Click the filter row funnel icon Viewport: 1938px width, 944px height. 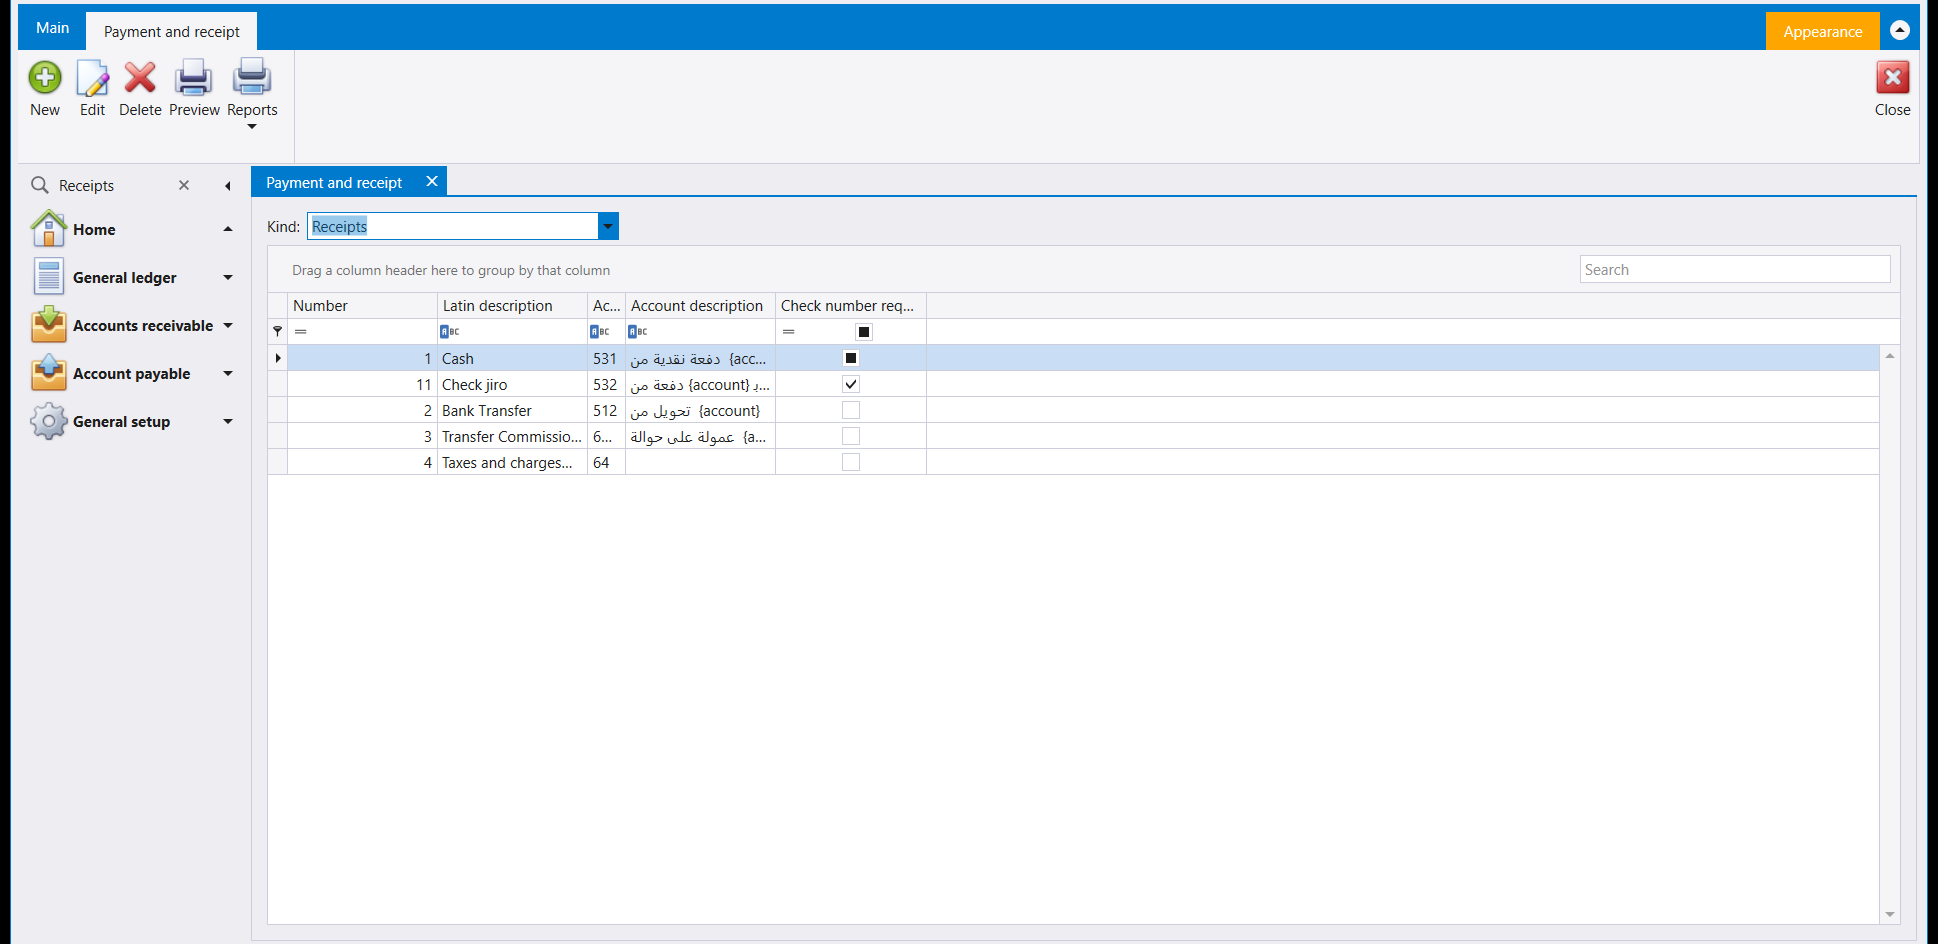tap(277, 331)
